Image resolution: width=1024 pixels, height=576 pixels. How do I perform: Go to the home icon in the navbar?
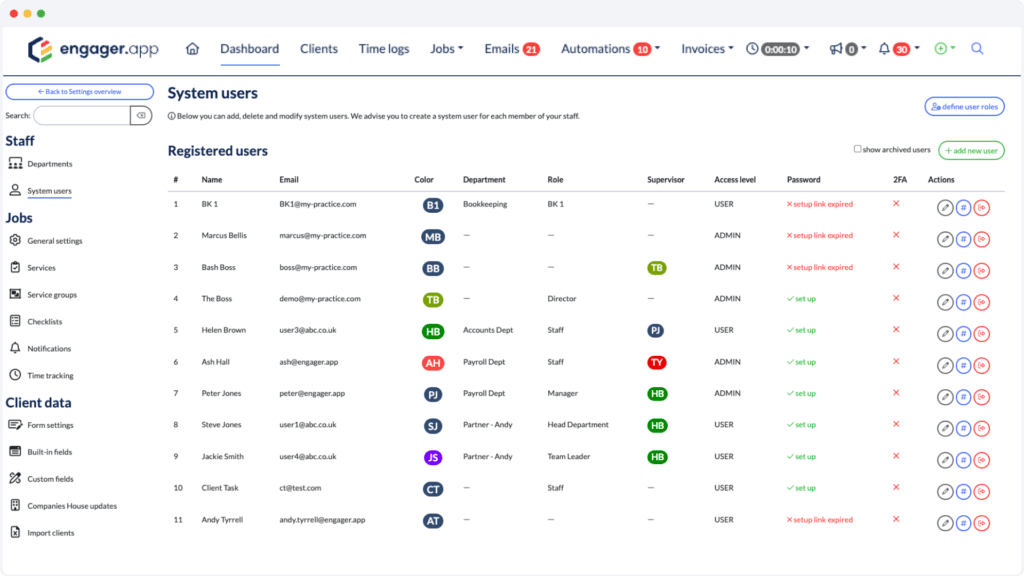(x=192, y=49)
